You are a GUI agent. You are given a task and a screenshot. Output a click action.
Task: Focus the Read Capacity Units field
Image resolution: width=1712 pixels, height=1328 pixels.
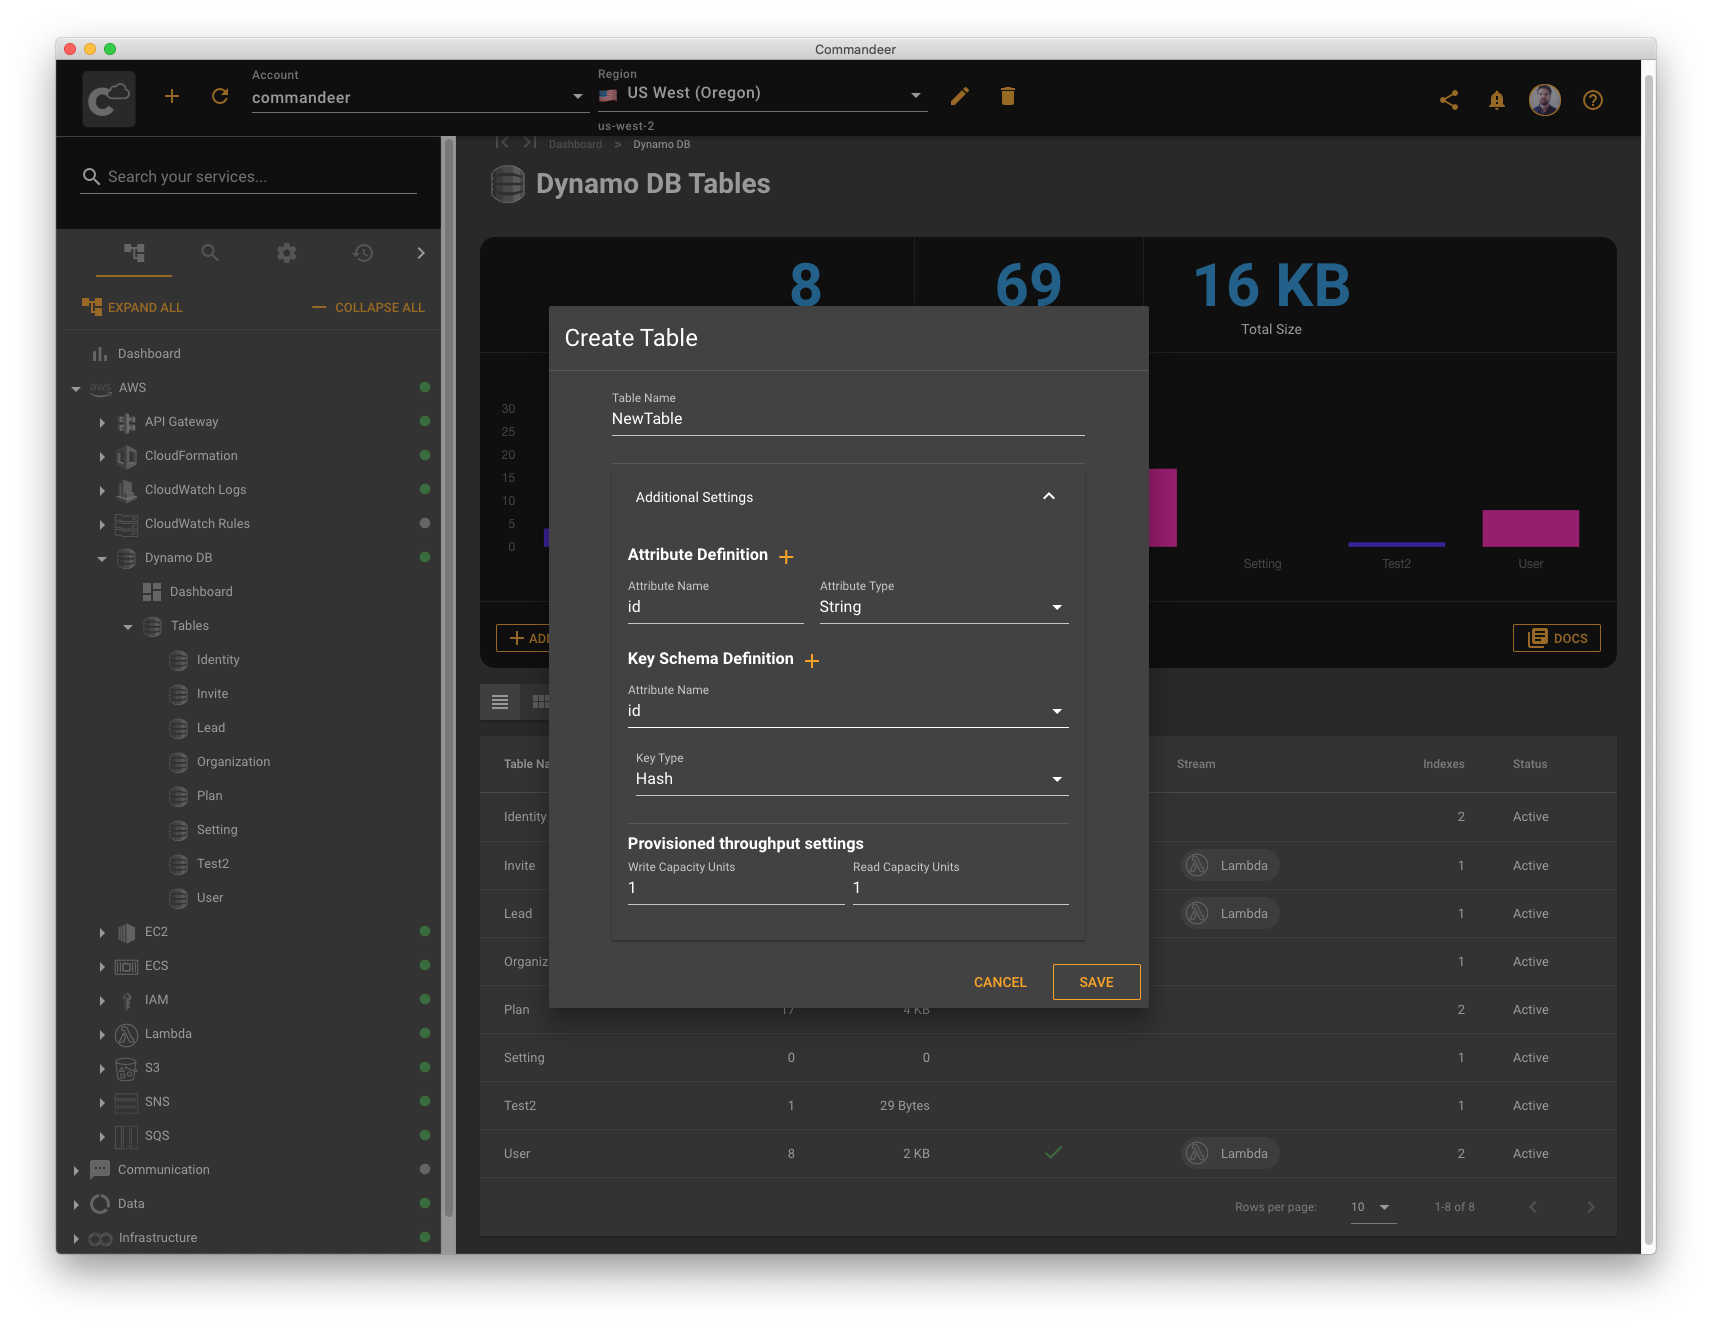[x=961, y=888]
